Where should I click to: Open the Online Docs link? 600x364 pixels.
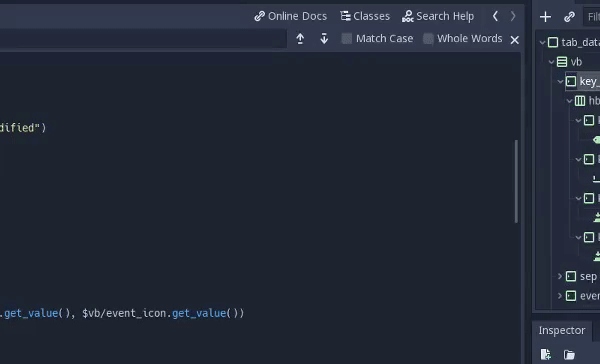pos(290,16)
